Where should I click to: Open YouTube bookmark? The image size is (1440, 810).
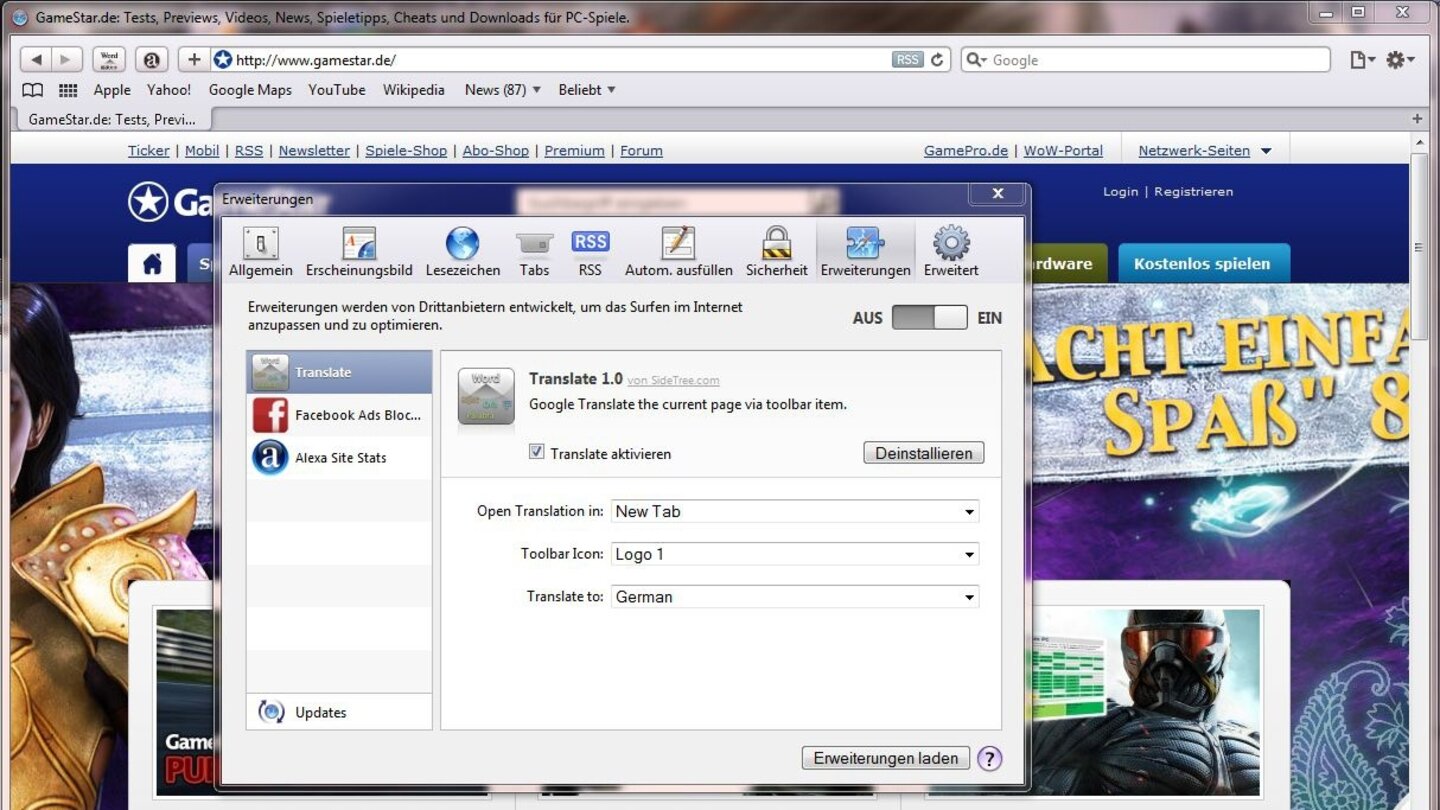(x=337, y=90)
